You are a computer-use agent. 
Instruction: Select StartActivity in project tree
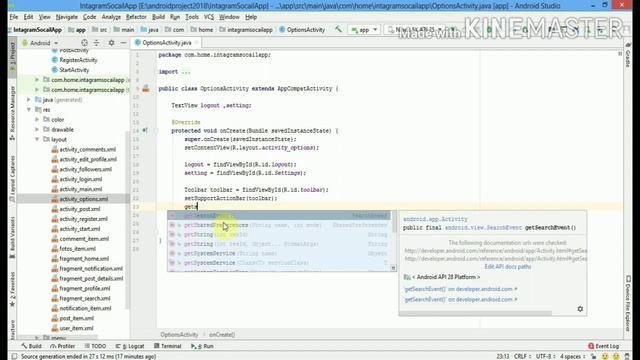74,70
